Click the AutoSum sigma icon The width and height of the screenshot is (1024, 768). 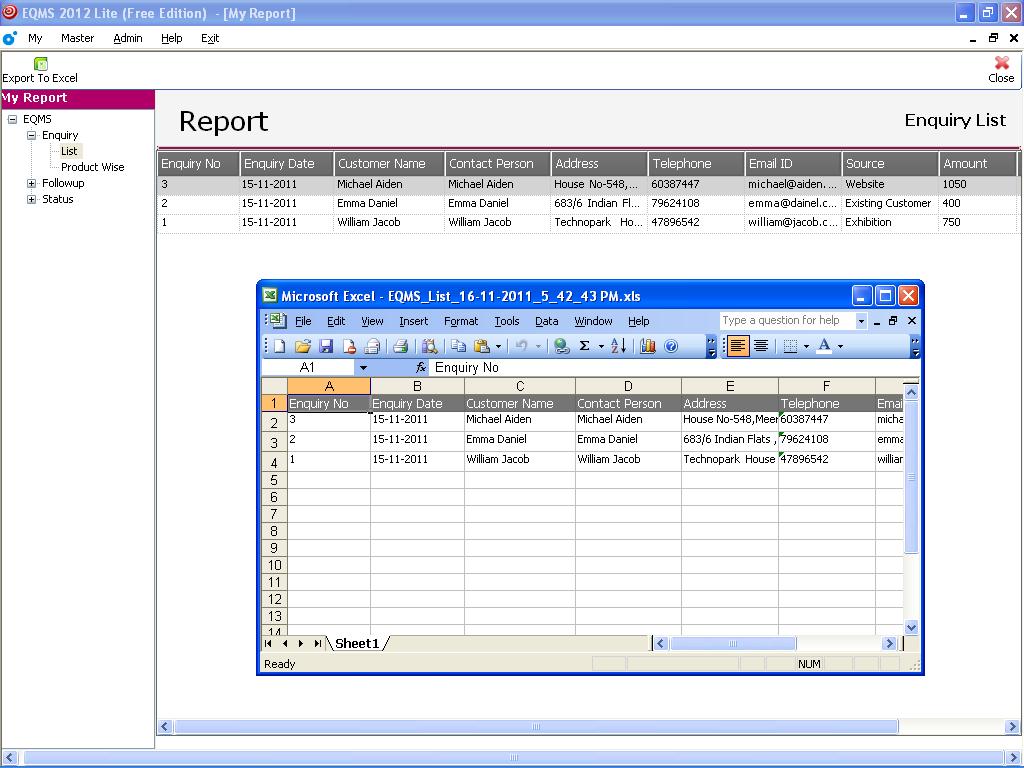coord(584,346)
